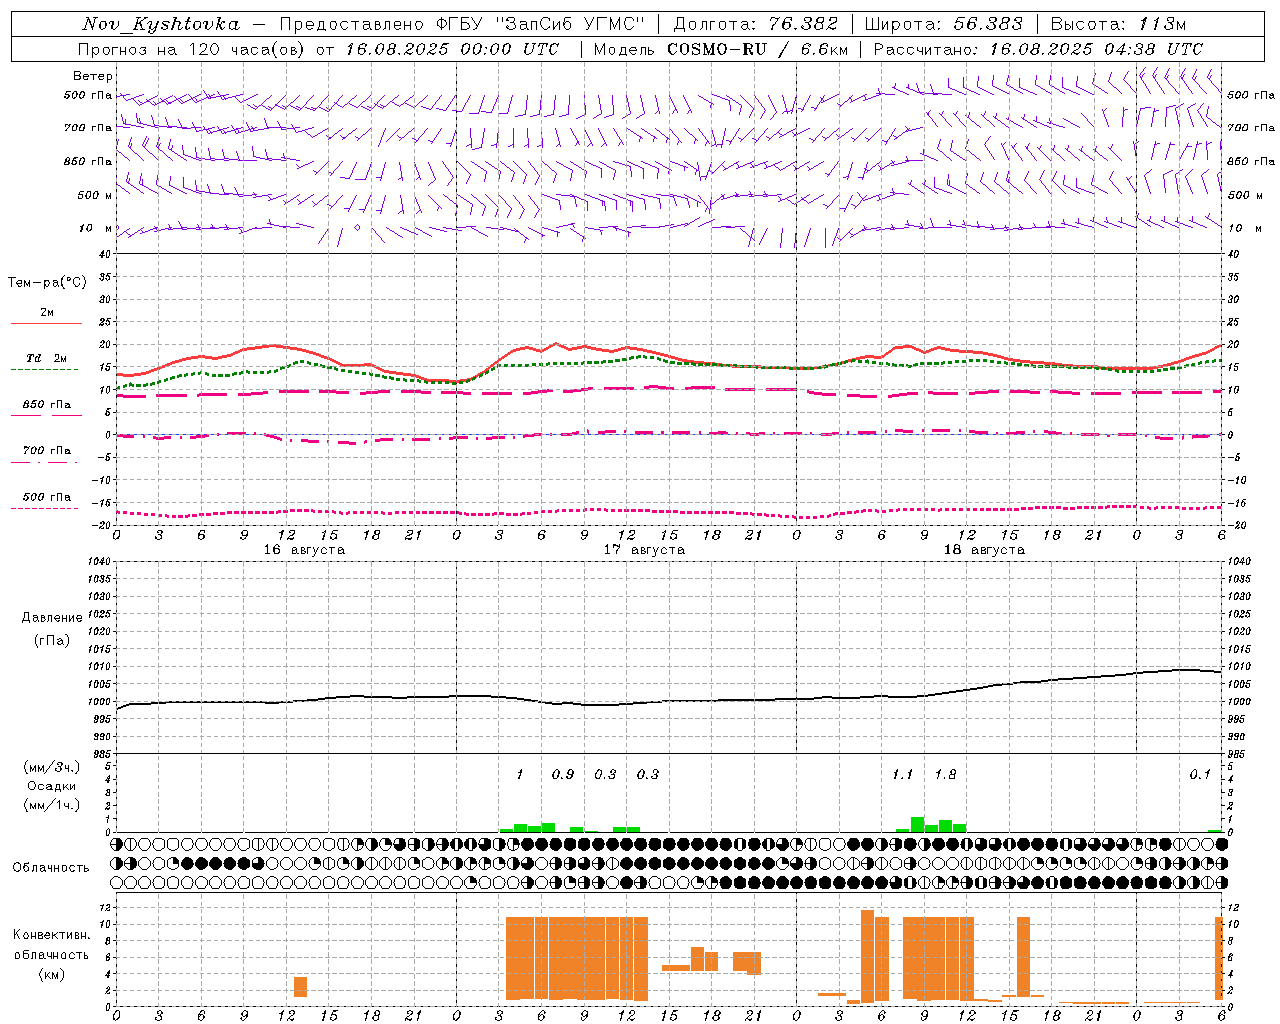This screenshot has width=1280, height=1024.
Task: Click the elevation label 'Высота: 113м'
Action: pos(1118,24)
